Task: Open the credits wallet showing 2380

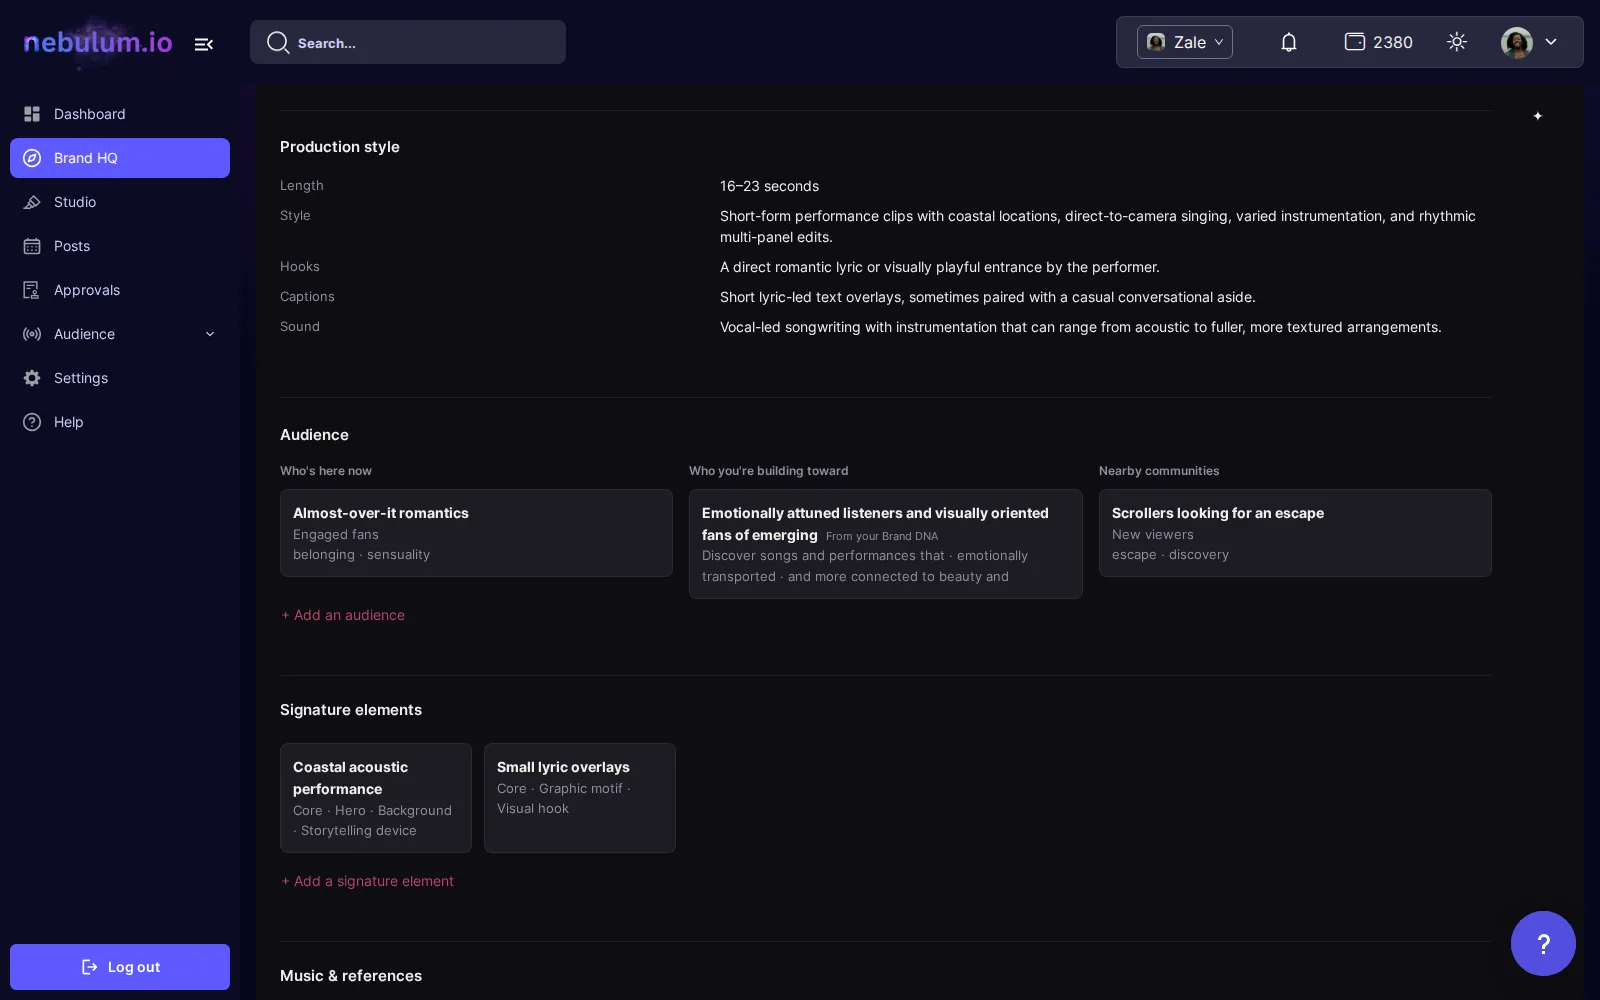Action: pos(1378,42)
